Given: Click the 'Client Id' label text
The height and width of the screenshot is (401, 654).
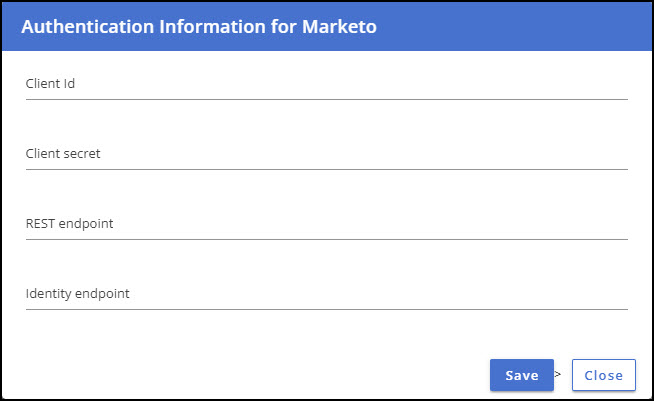Looking at the screenshot, I should tap(50, 83).
